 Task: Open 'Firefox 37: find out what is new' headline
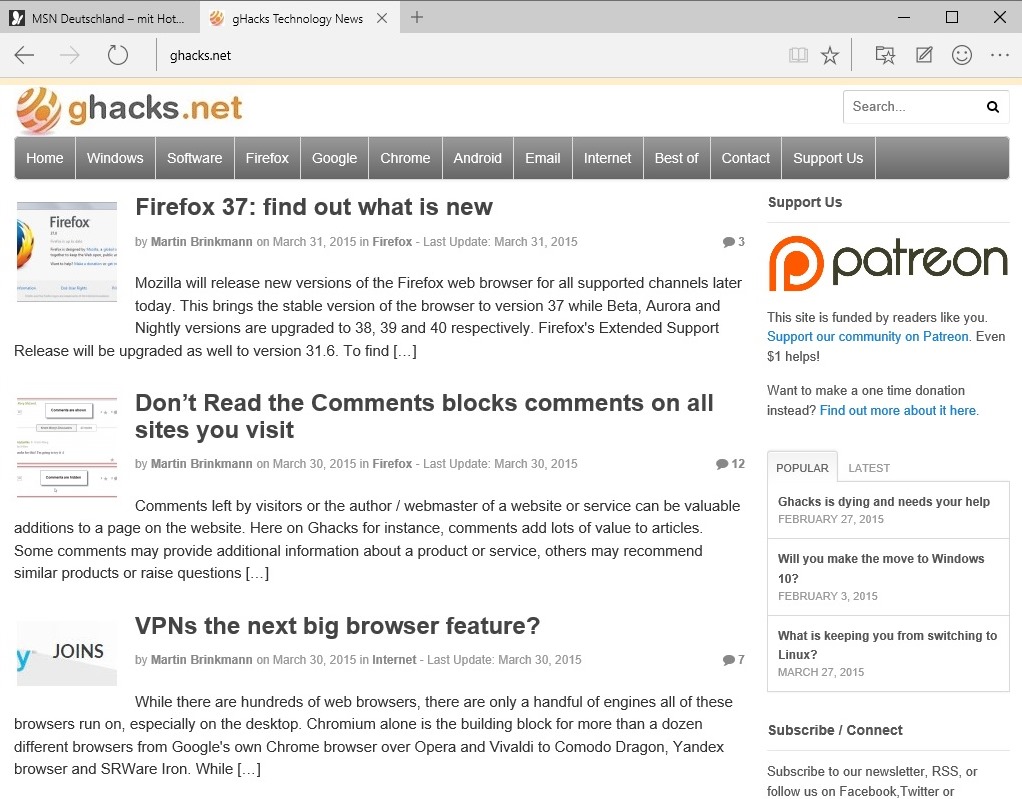[x=314, y=207]
